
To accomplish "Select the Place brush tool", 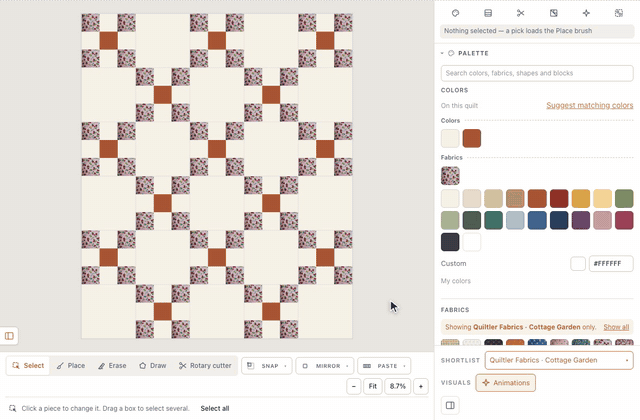I will (x=71, y=366).
